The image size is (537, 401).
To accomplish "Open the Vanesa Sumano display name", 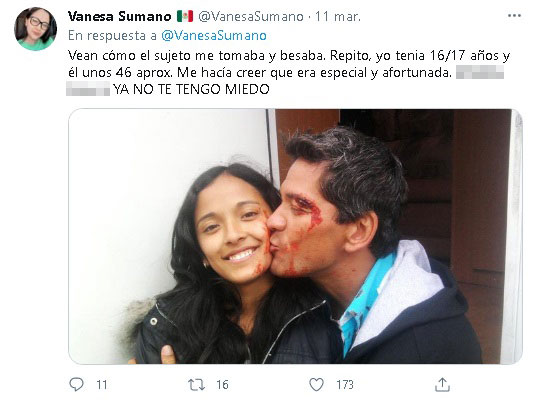I will tap(120, 16).
